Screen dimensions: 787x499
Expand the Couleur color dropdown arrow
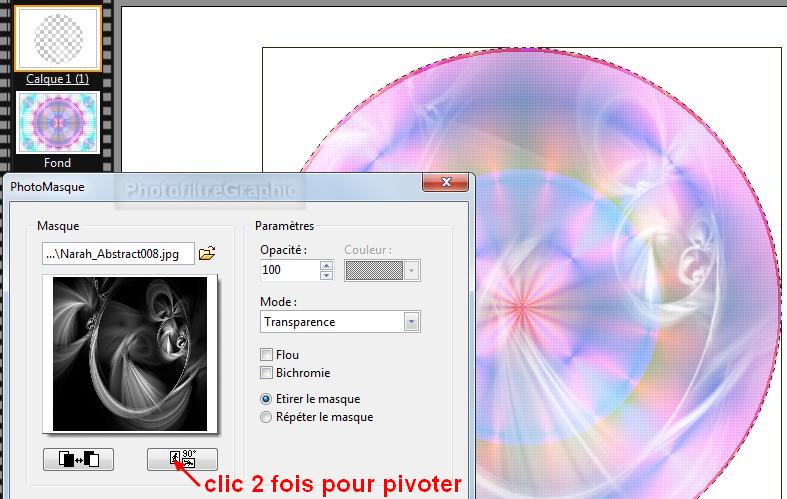(x=412, y=270)
